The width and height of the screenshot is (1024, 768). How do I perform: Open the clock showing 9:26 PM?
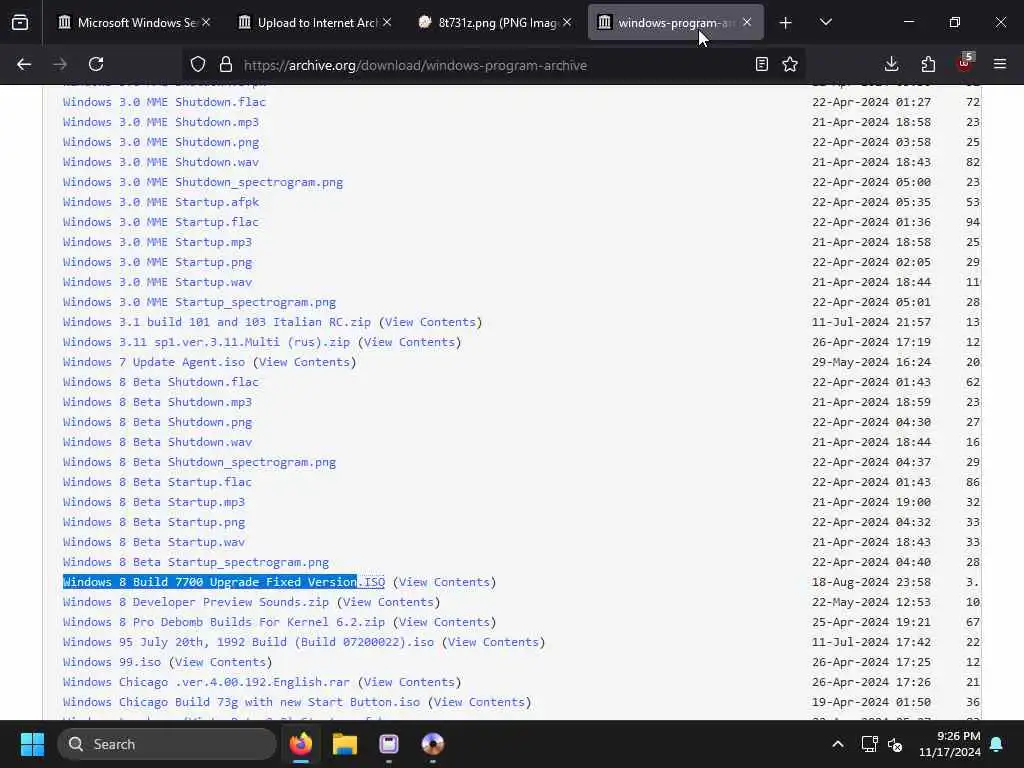tap(949, 744)
